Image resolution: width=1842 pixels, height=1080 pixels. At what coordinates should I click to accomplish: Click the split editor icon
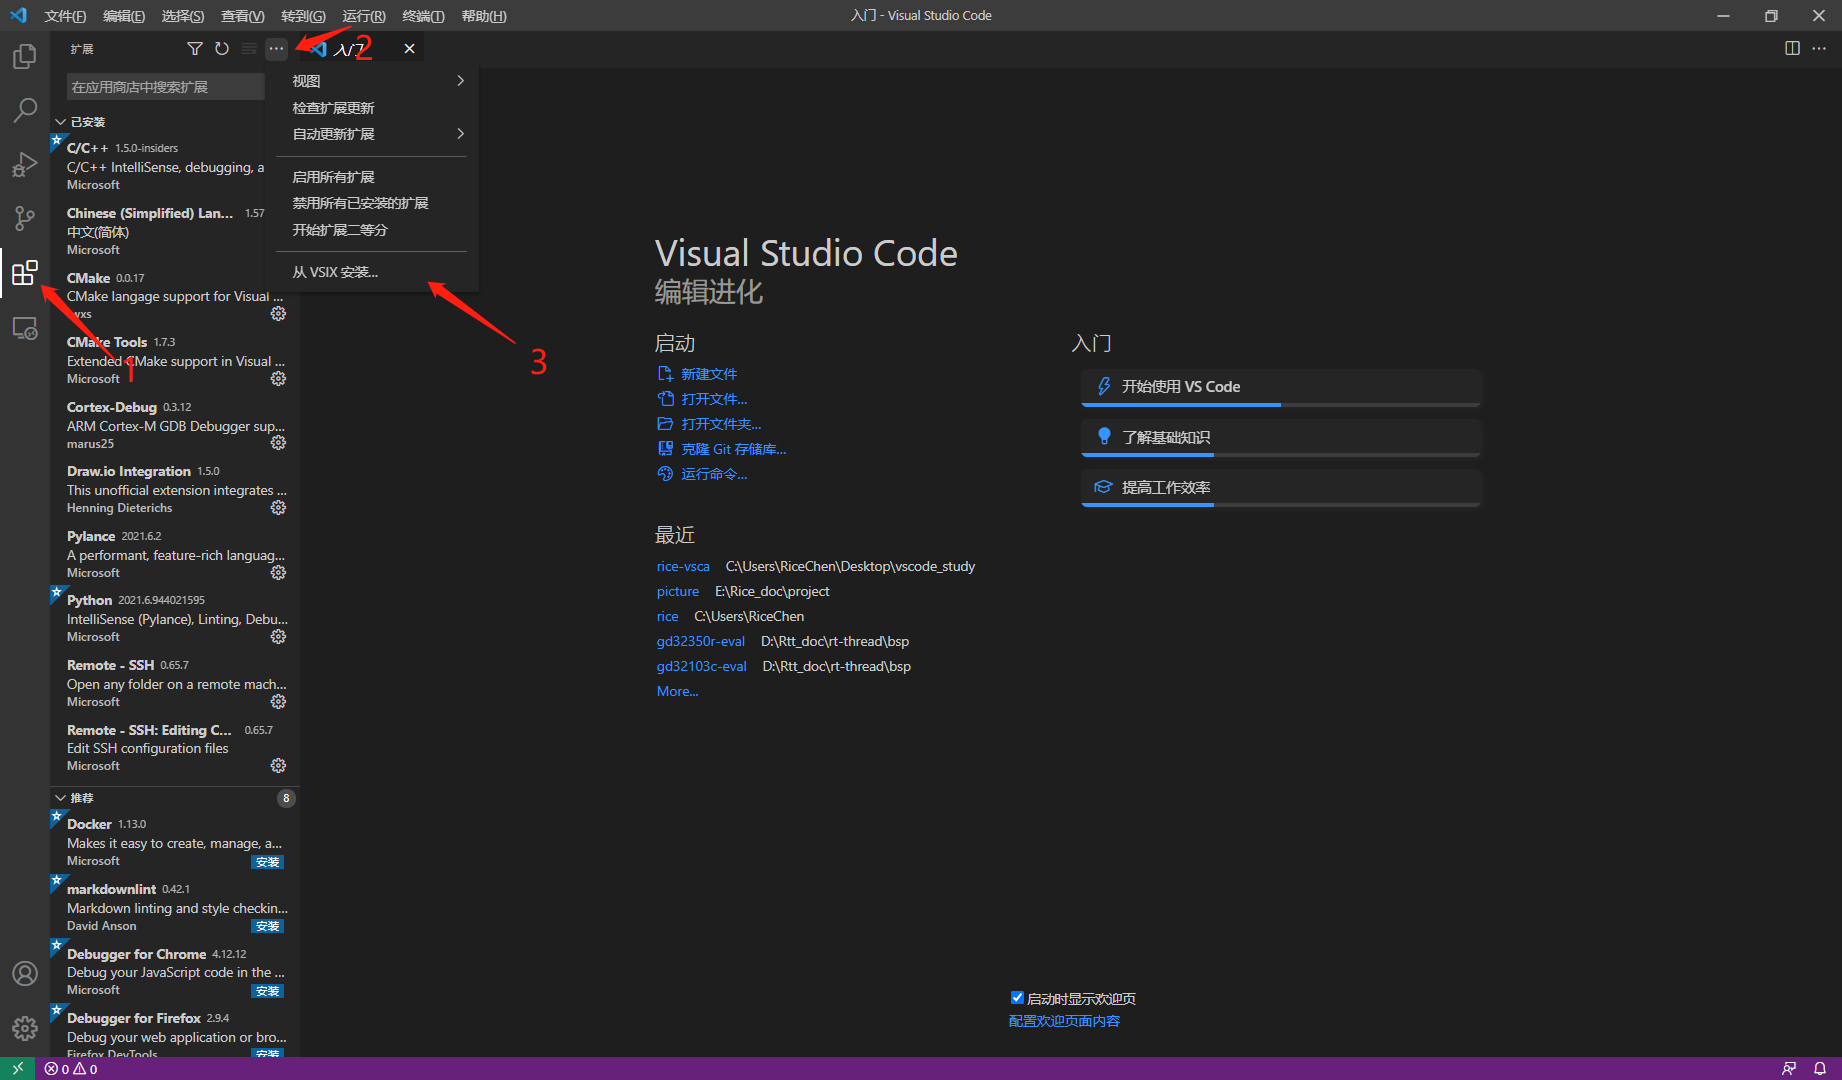click(x=1792, y=49)
